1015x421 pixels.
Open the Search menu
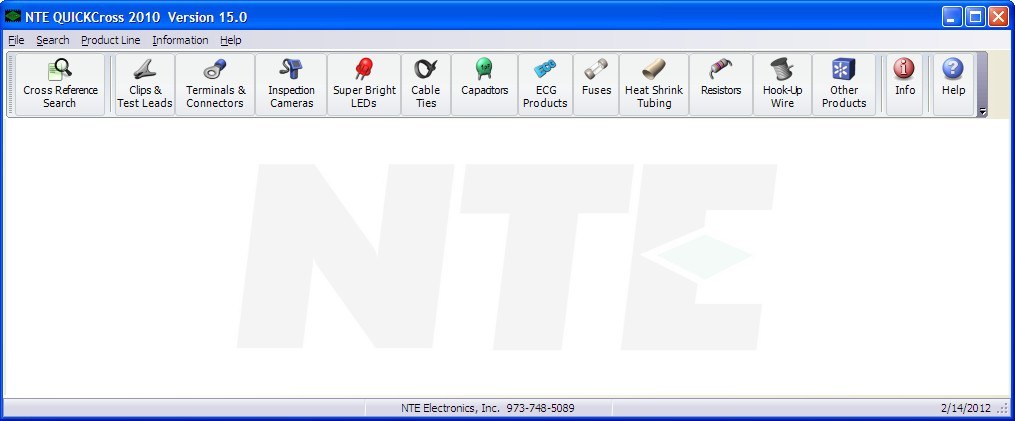click(52, 40)
